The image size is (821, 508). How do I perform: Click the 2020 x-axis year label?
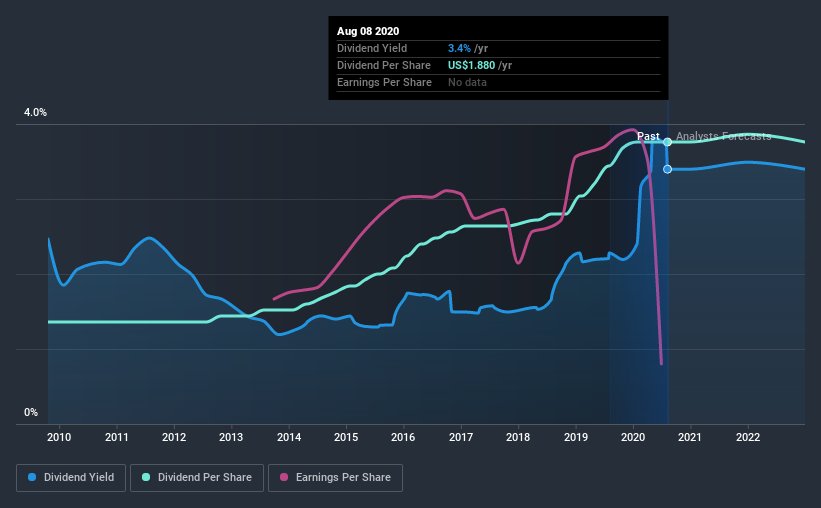point(633,437)
